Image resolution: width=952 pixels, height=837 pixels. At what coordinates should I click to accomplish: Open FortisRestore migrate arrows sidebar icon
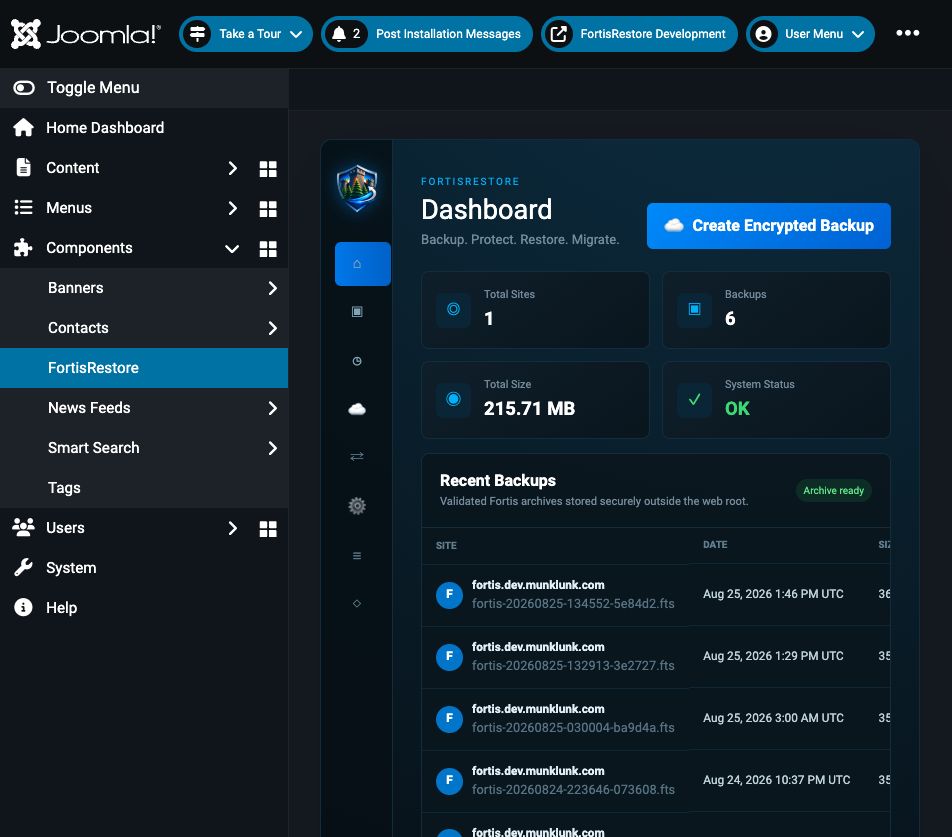[x=357, y=456]
